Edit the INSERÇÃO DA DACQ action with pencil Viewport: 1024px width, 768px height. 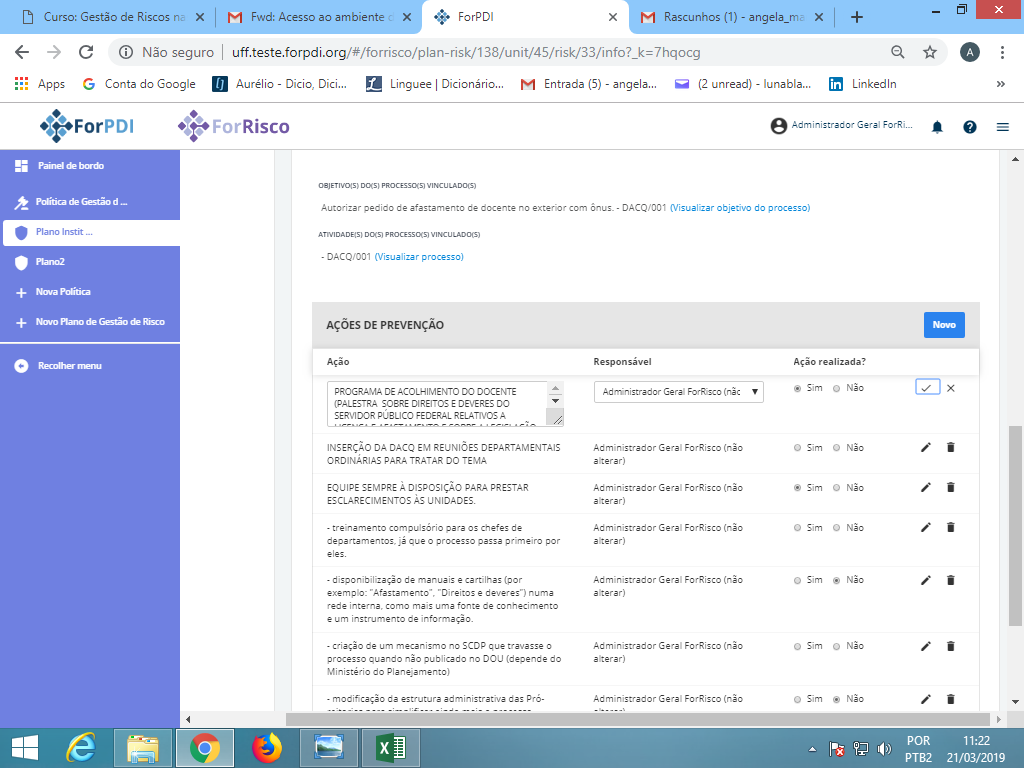925,447
